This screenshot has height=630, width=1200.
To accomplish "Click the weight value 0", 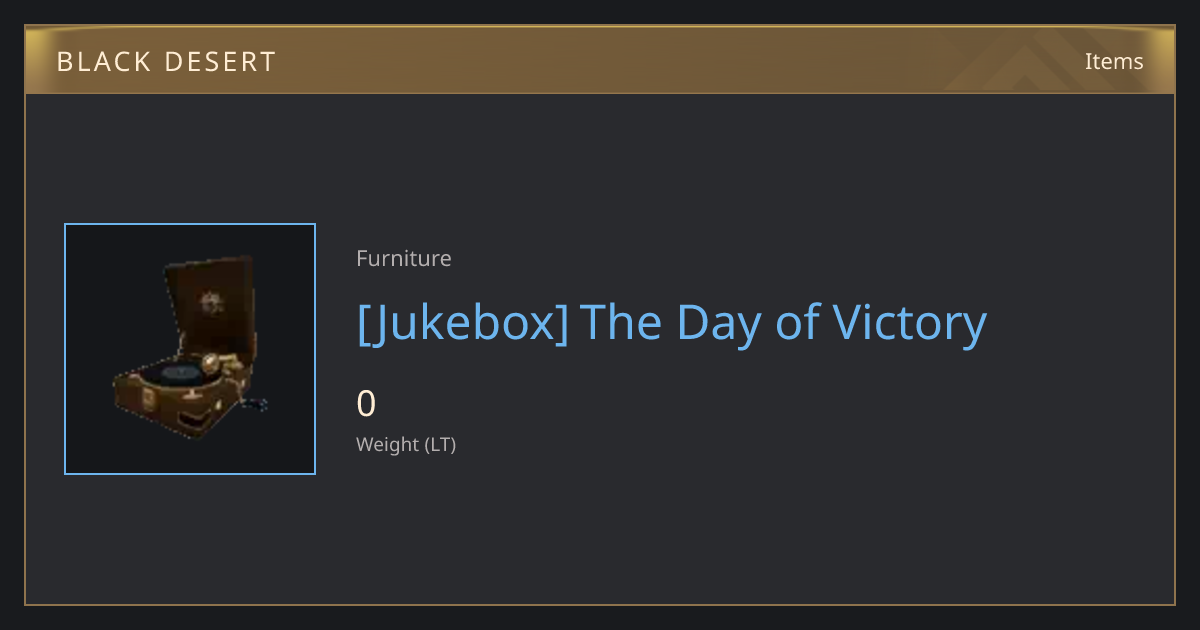I will coord(366,404).
